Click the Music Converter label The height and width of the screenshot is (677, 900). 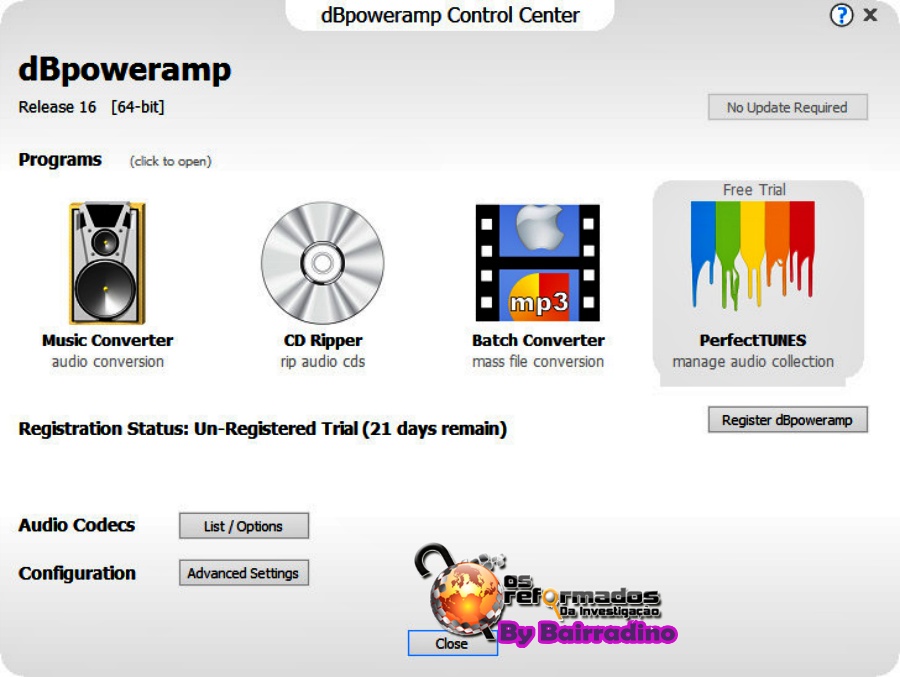pyautogui.click(x=107, y=341)
